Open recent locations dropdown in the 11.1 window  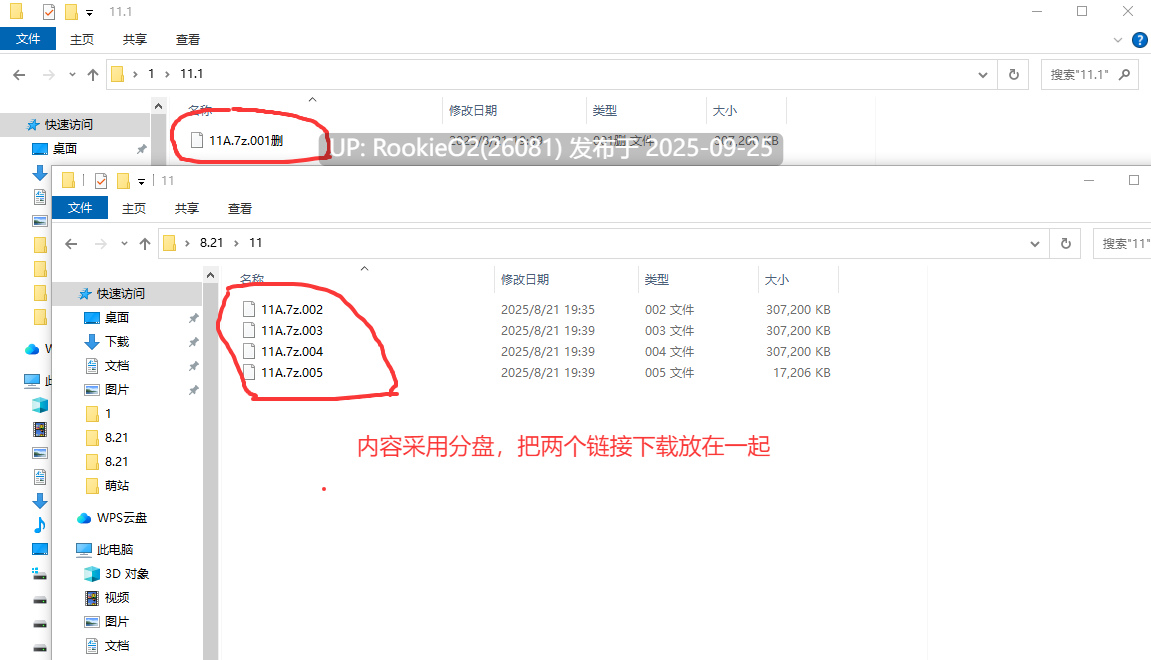click(72, 74)
